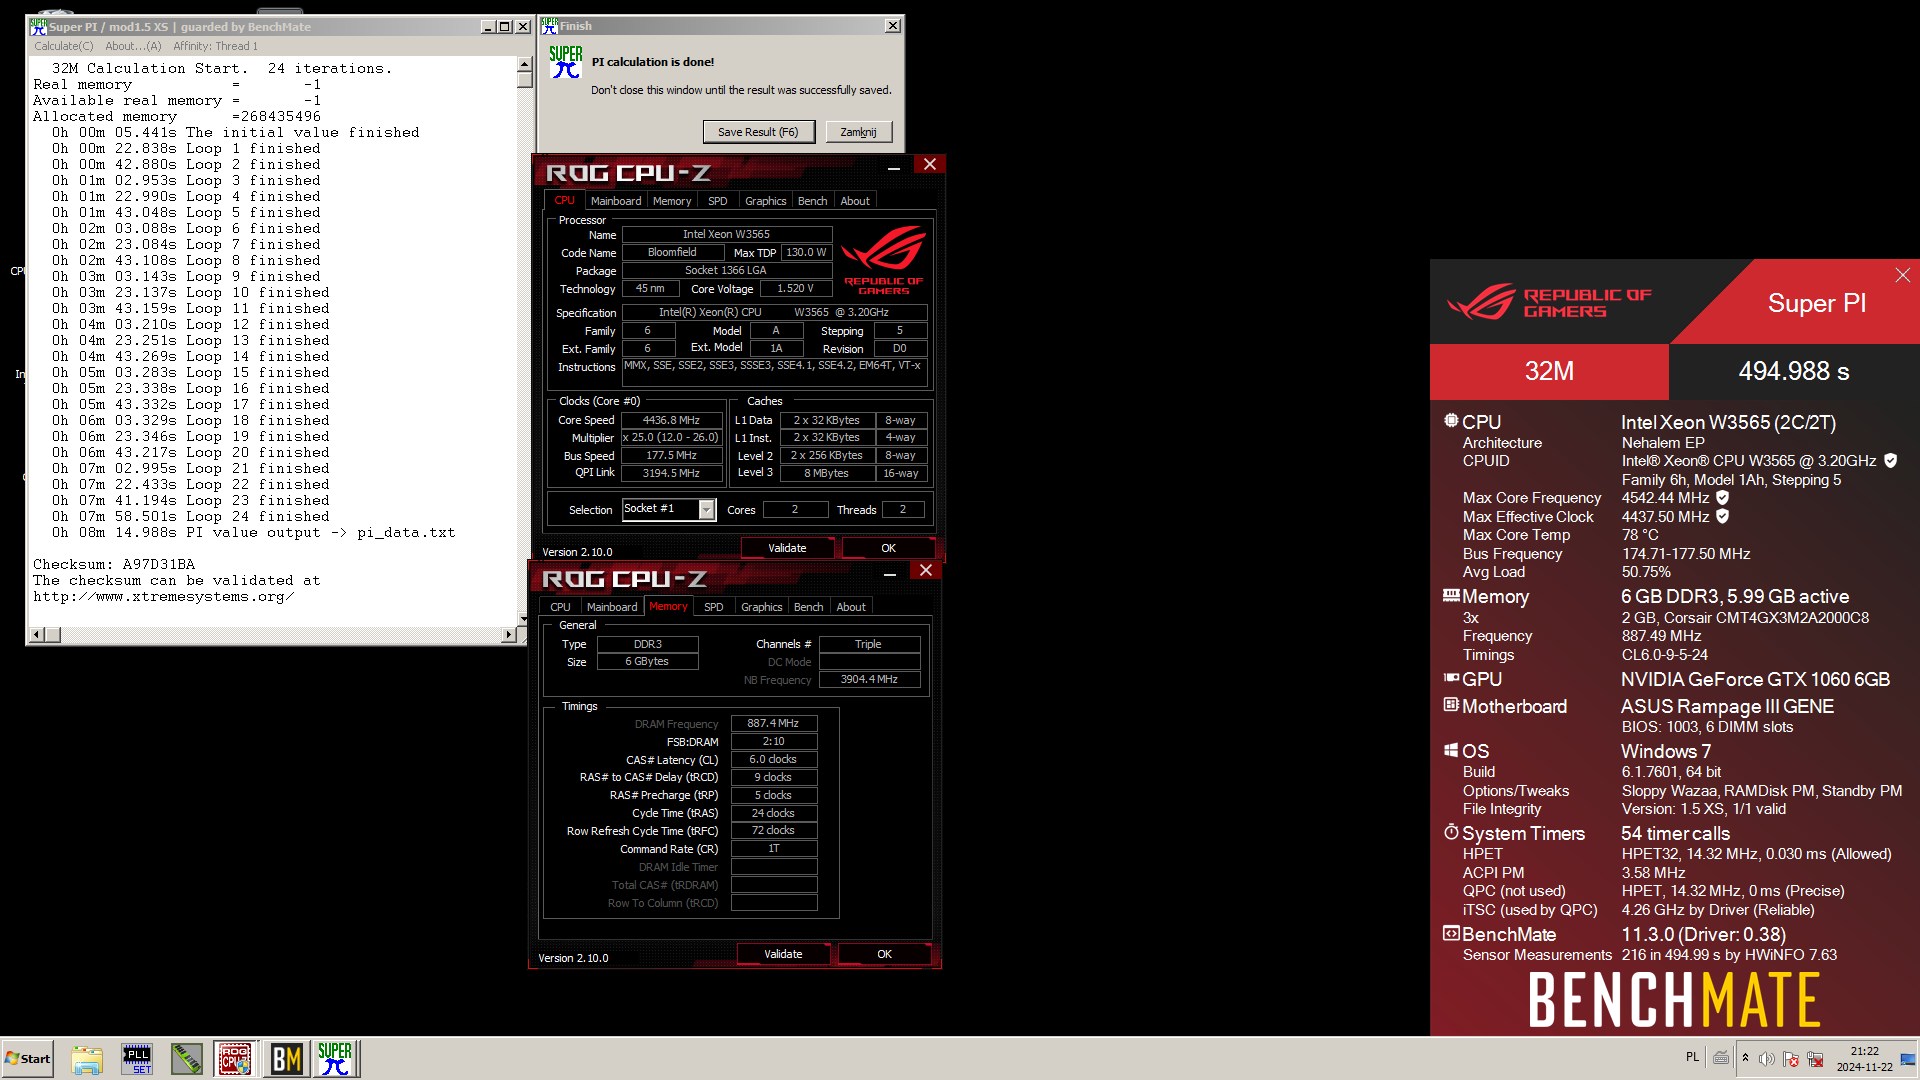This screenshot has width=1920, height=1080.
Task: Close the BenchMate result panel
Action: (x=1902, y=275)
